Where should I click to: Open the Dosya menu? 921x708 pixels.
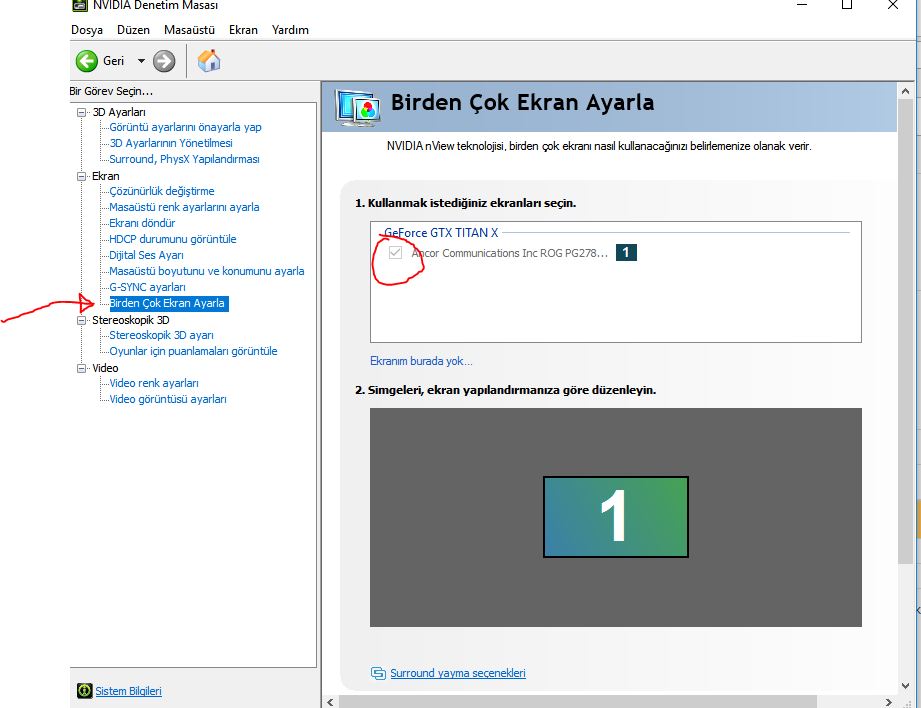[x=87, y=30]
